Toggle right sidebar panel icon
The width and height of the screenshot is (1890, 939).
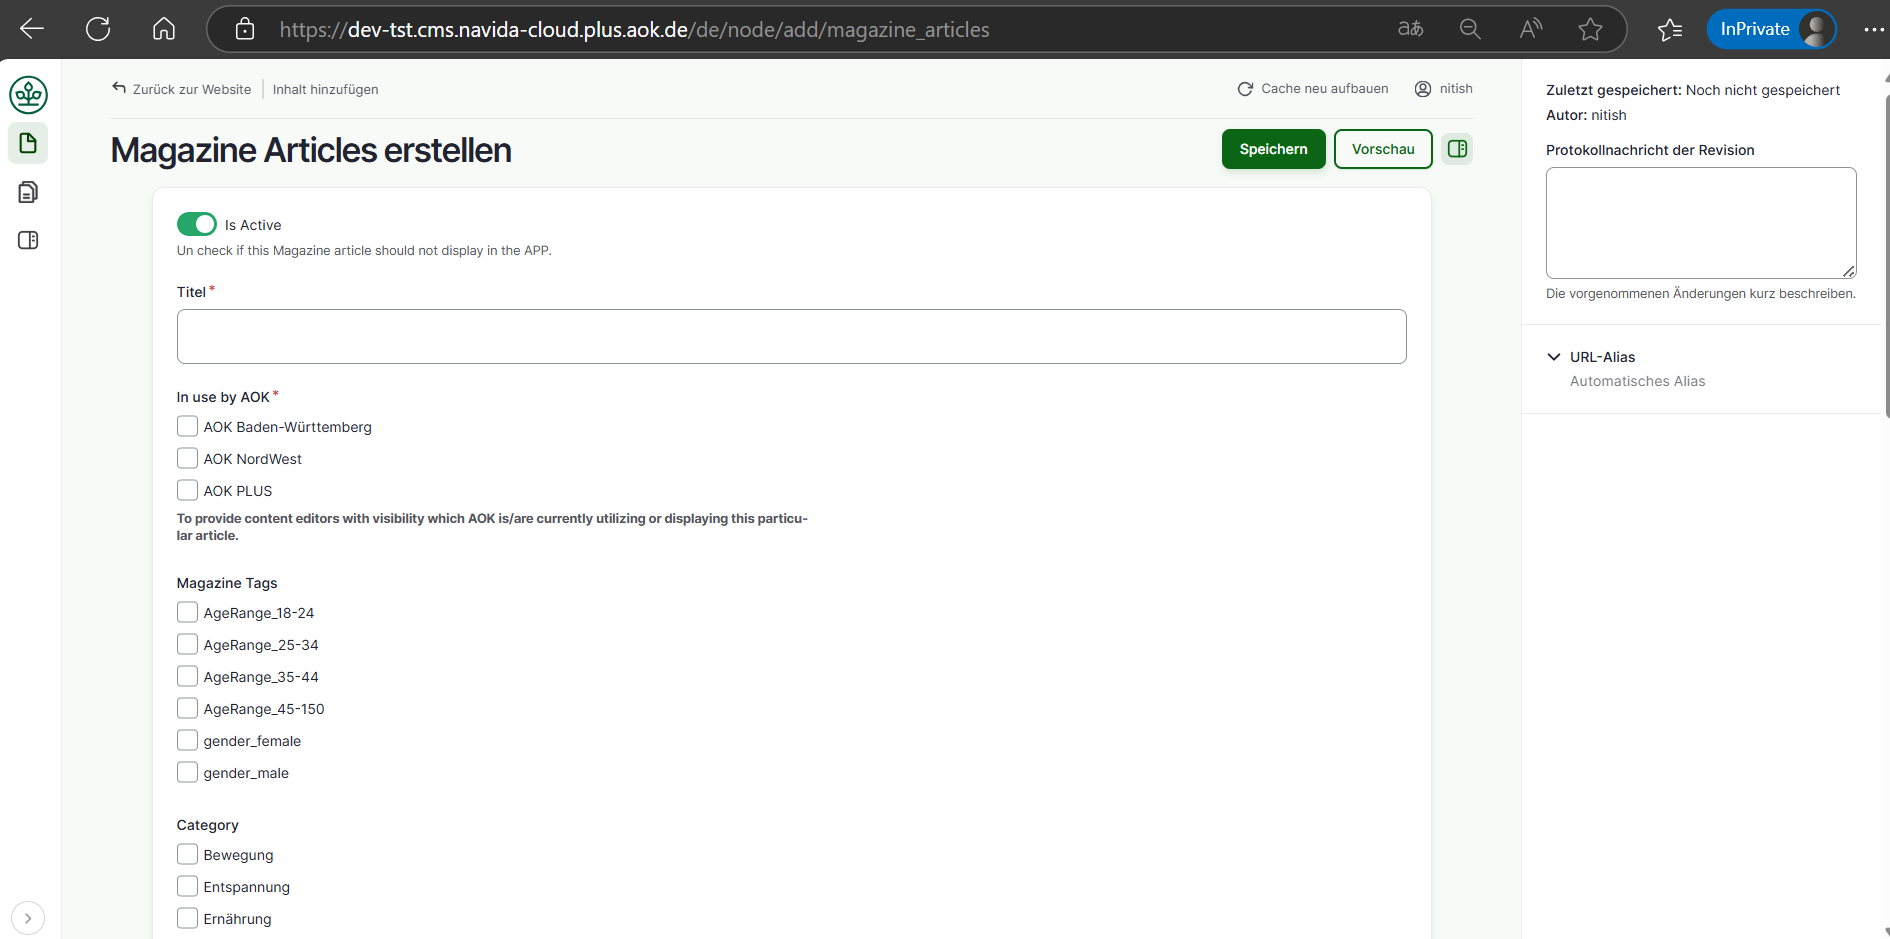coord(1457,149)
